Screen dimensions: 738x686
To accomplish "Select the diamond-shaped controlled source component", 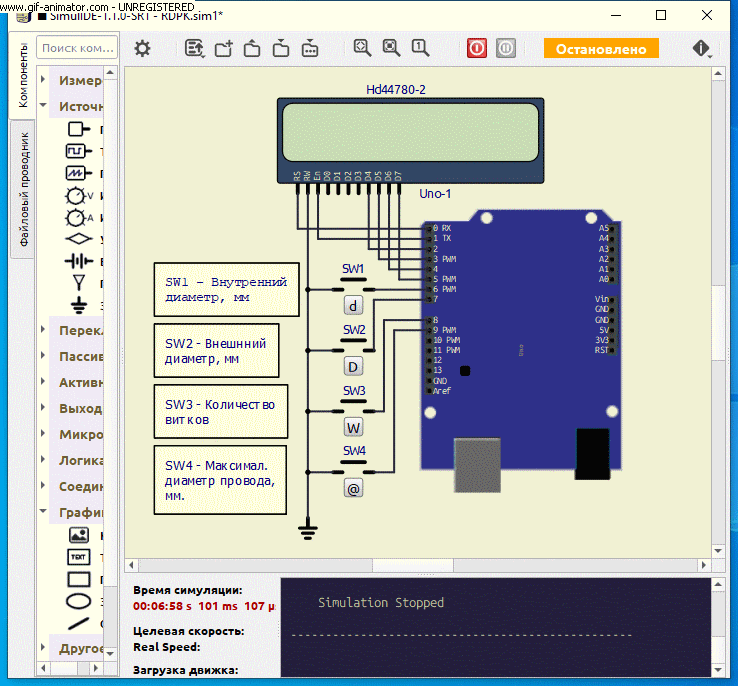I will 79,239.
